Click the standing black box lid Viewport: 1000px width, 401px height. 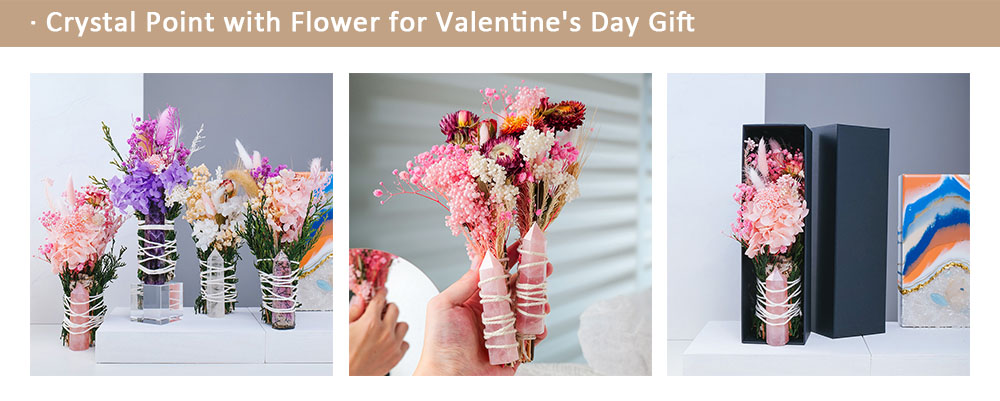[849, 231]
